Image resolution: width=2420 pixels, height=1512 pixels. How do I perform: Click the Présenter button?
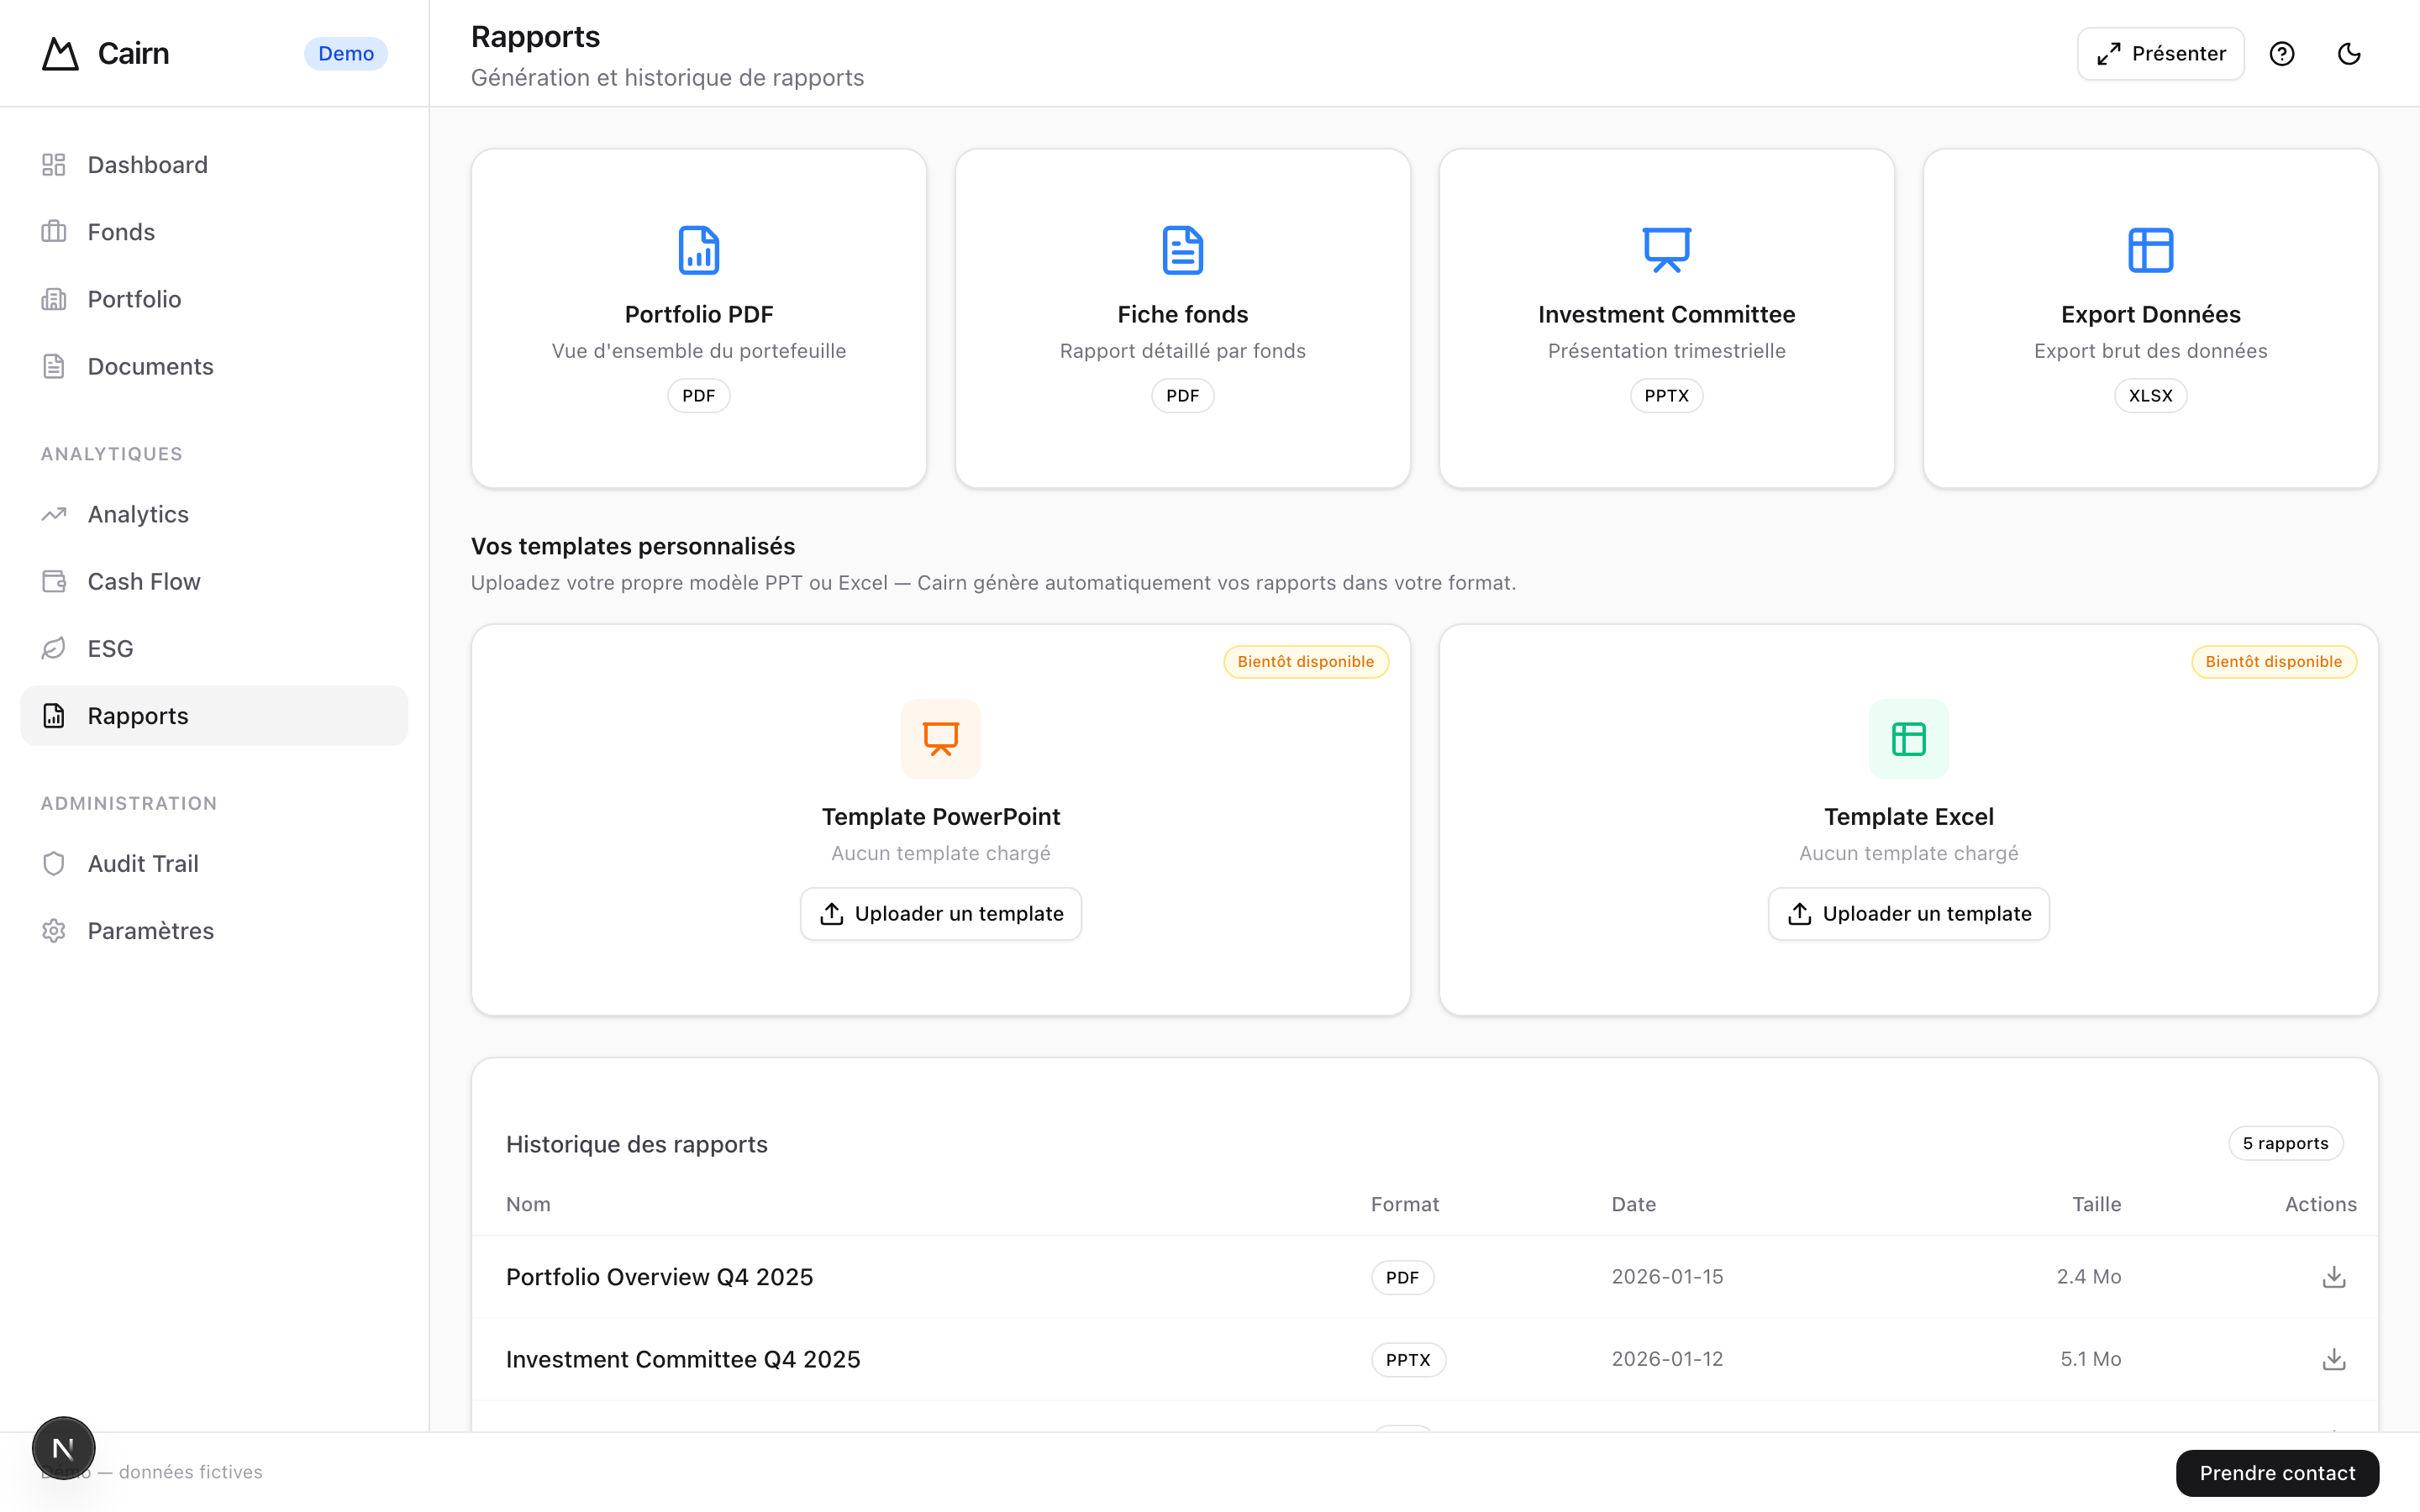coord(2160,54)
